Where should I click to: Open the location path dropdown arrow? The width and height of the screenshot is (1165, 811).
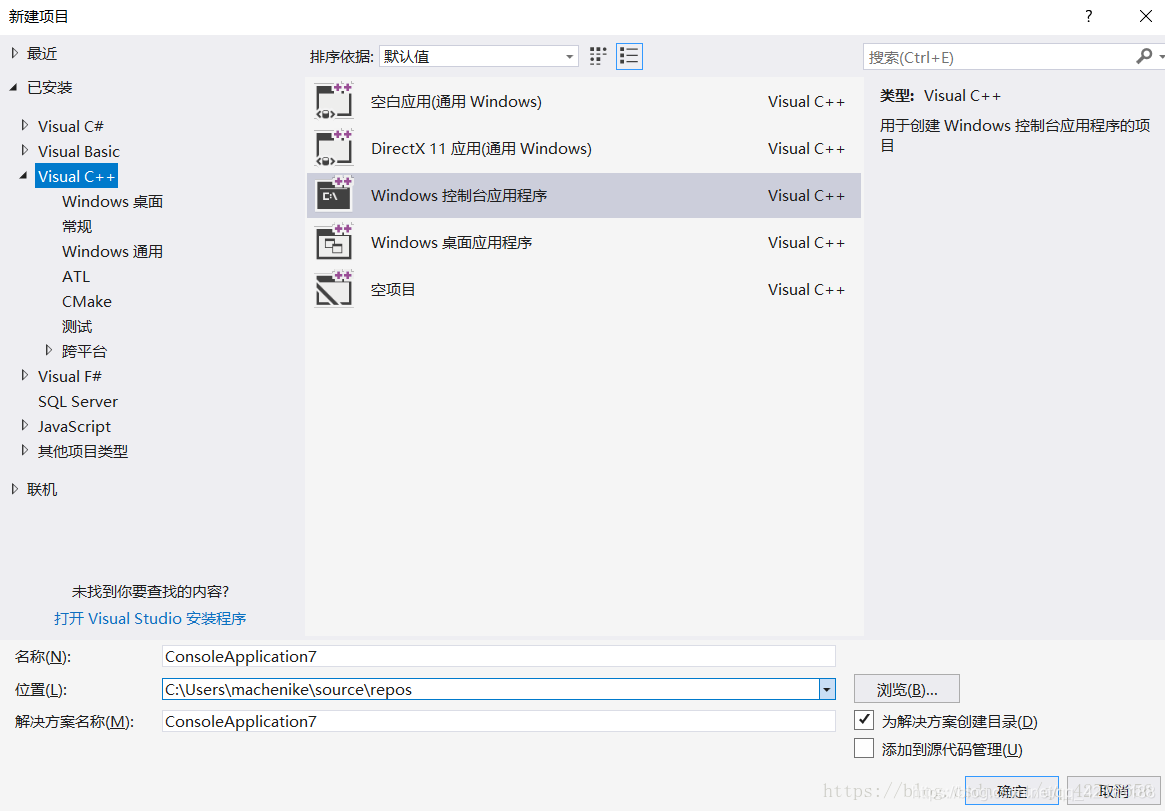tap(826, 690)
